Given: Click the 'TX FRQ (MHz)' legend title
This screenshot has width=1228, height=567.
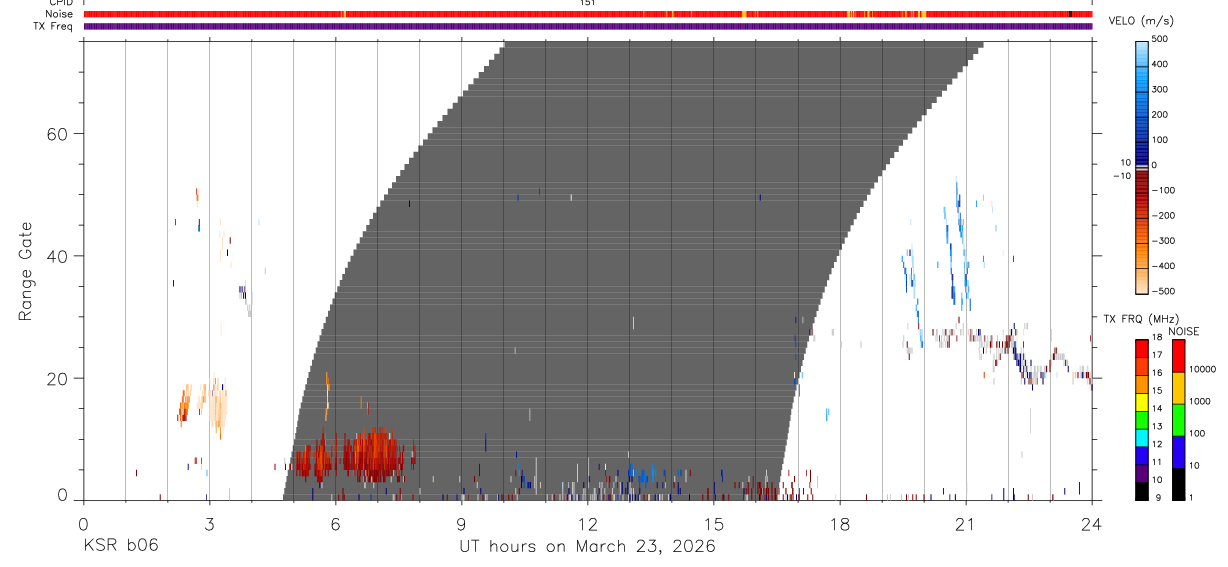Looking at the screenshot, I should point(1139,319).
